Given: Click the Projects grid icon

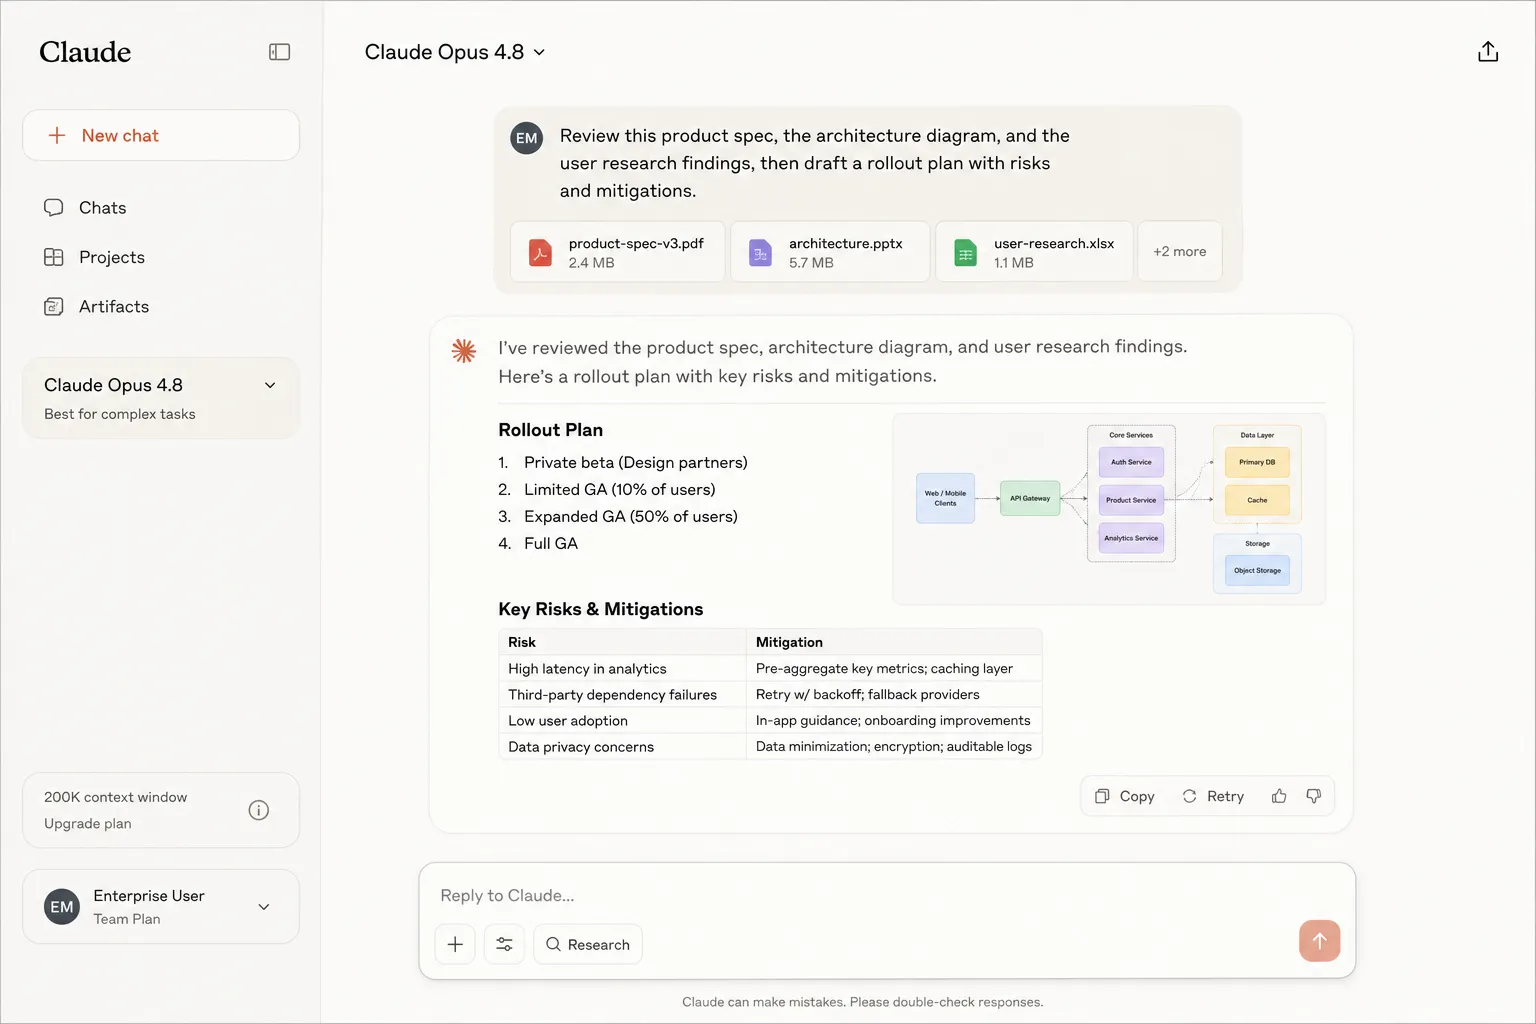Looking at the screenshot, I should click(x=54, y=257).
